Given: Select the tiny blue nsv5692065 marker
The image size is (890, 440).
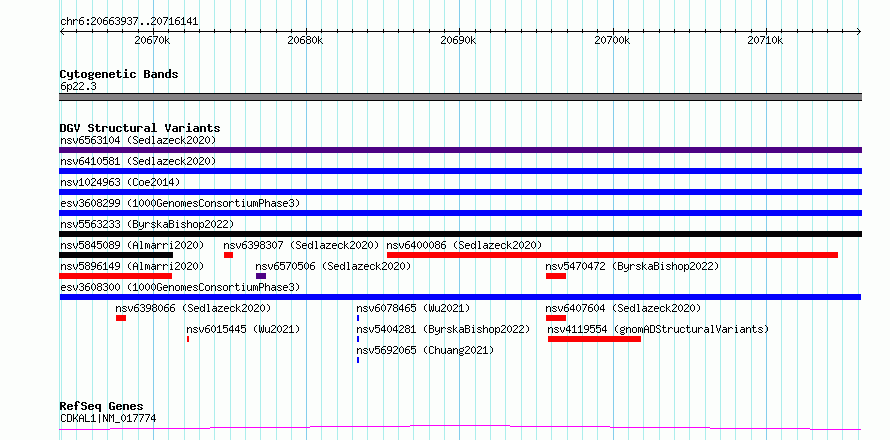Looking at the screenshot, I should coord(358,360).
